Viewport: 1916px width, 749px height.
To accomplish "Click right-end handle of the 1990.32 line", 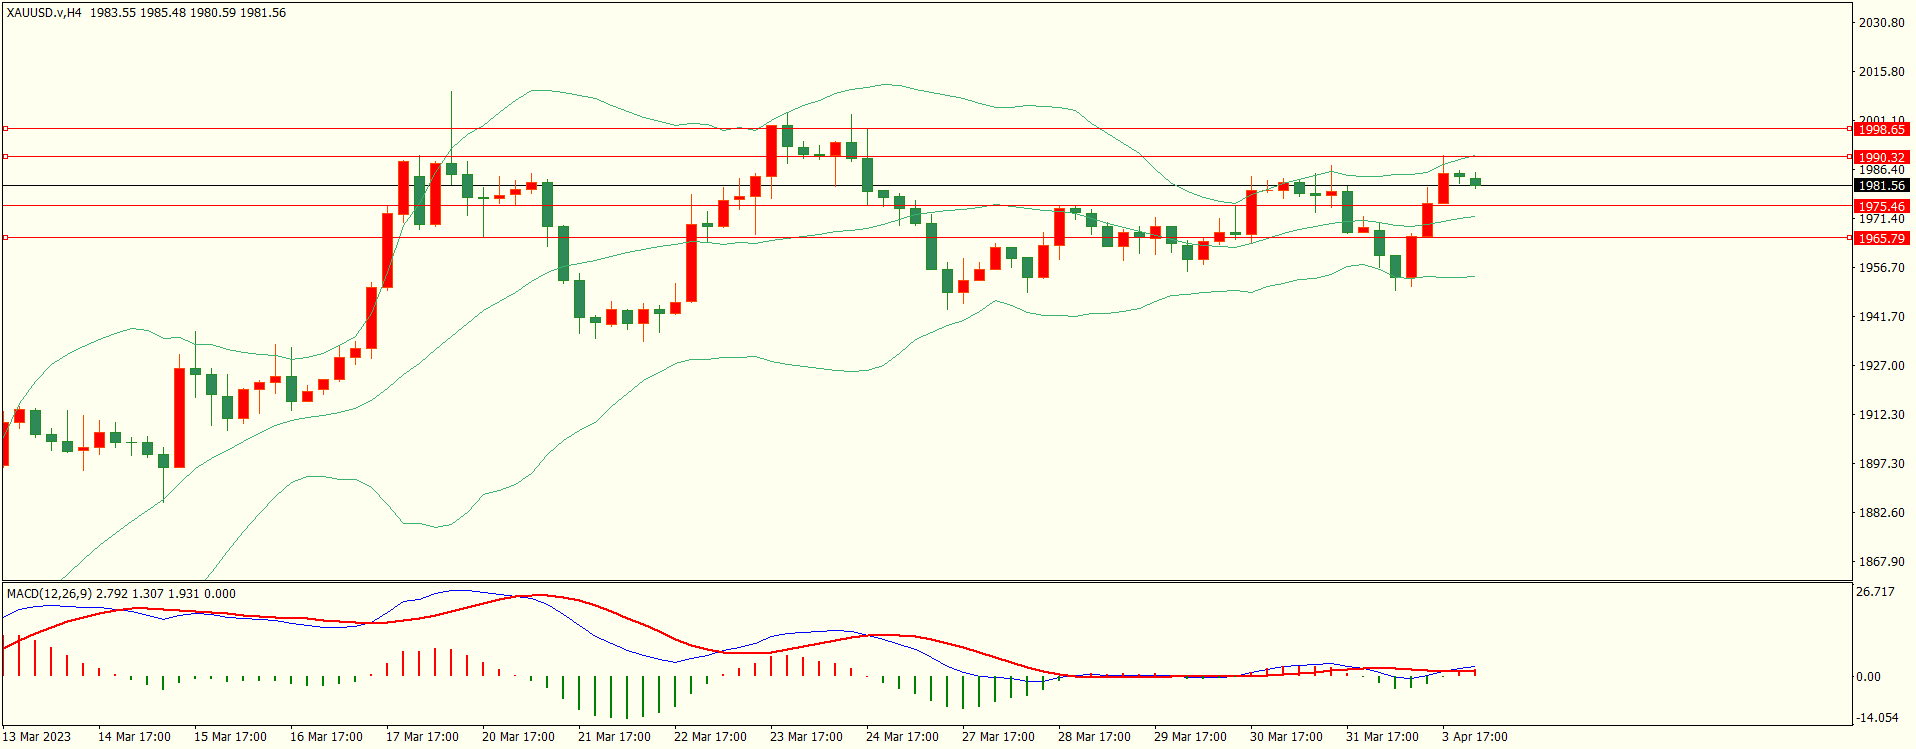I will point(1849,156).
